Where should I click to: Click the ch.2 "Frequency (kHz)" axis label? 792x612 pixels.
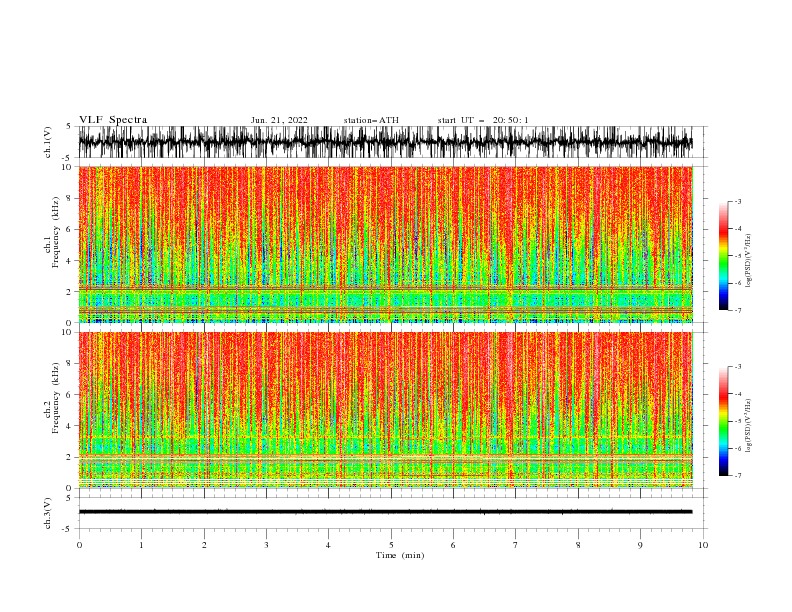point(55,398)
